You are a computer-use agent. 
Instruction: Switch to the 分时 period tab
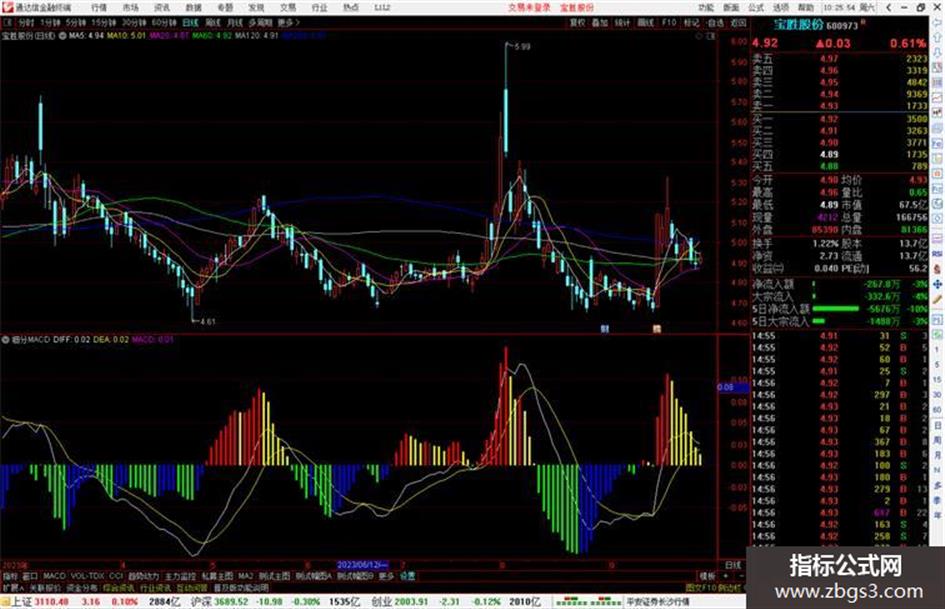[26, 22]
